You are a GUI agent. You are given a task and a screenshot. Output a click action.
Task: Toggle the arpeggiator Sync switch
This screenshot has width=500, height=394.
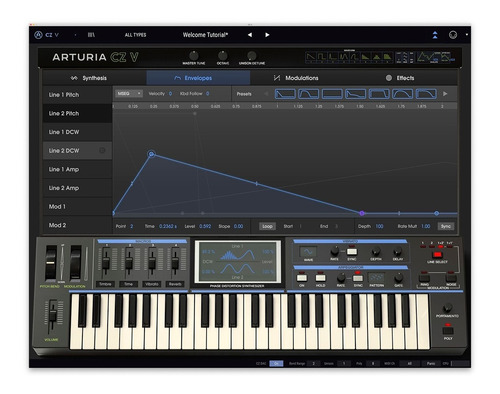(358, 277)
